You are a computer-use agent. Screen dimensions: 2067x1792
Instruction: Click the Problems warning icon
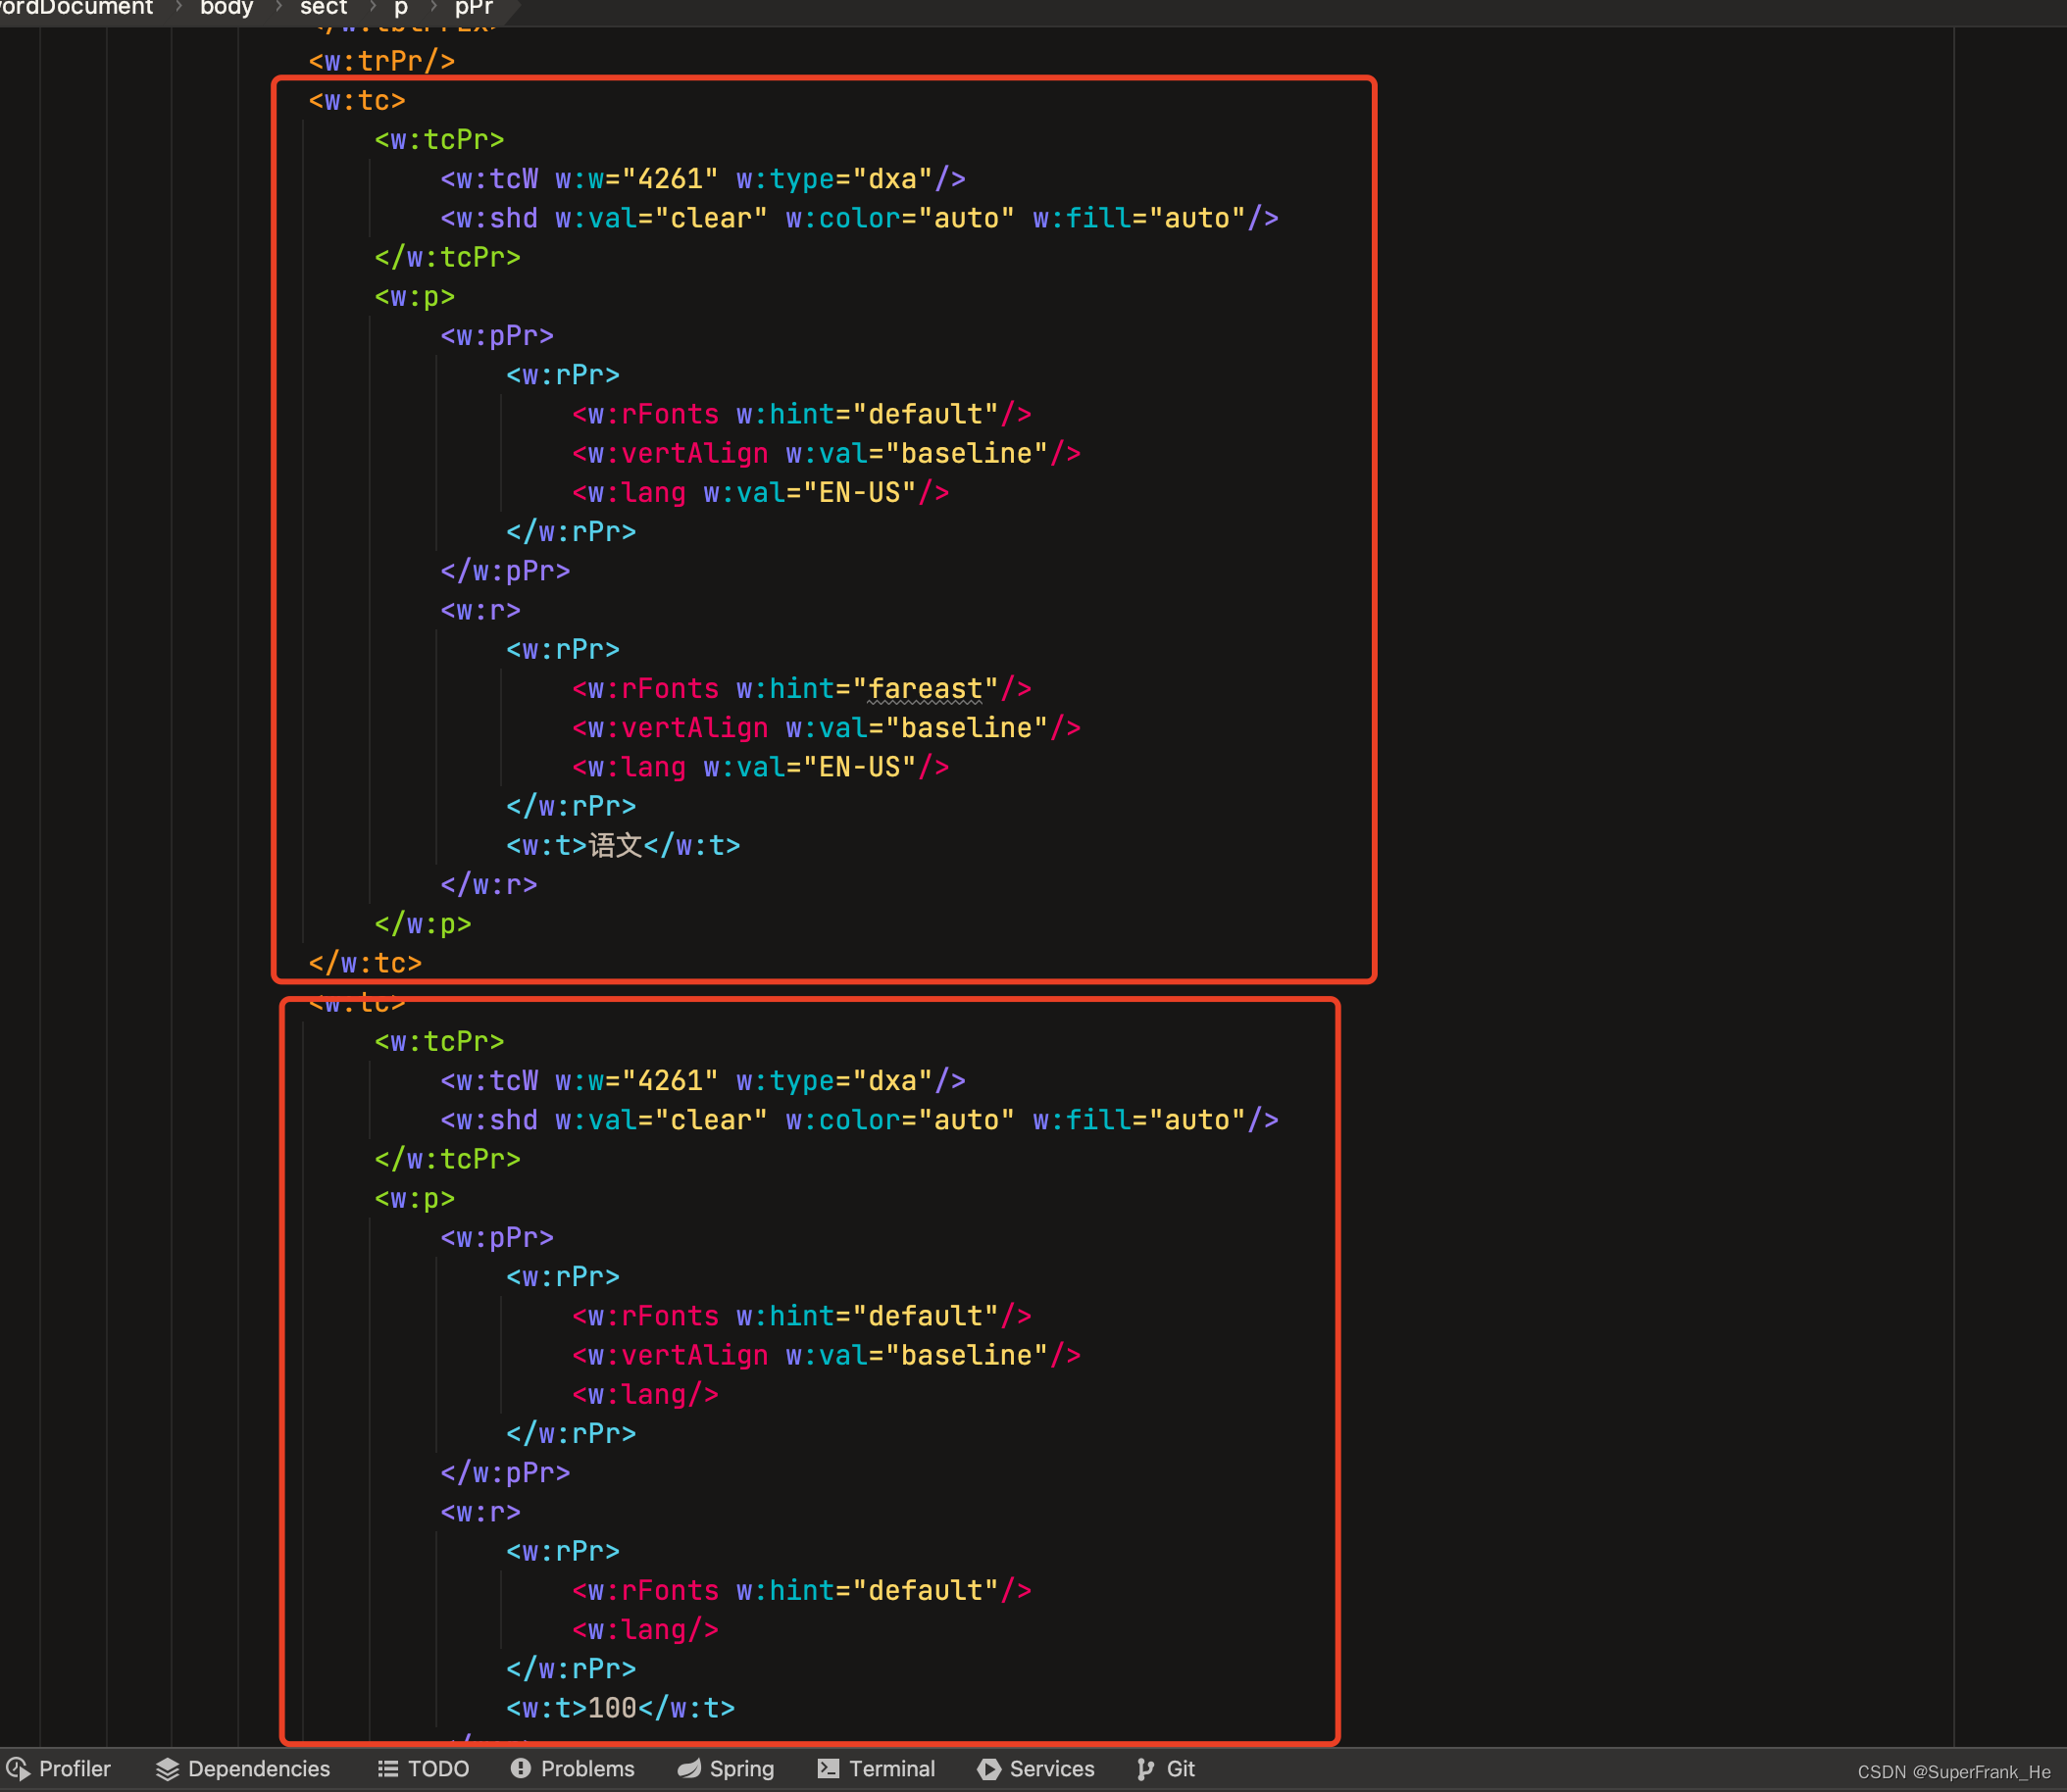point(520,1769)
